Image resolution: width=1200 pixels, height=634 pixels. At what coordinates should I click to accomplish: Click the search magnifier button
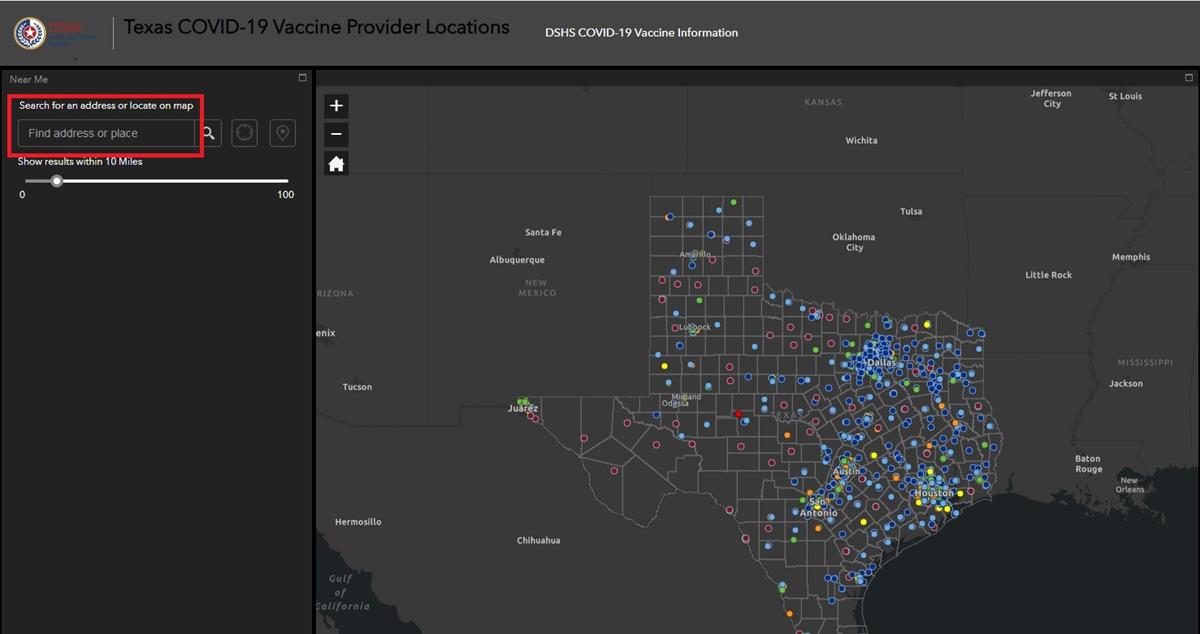coord(209,133)
